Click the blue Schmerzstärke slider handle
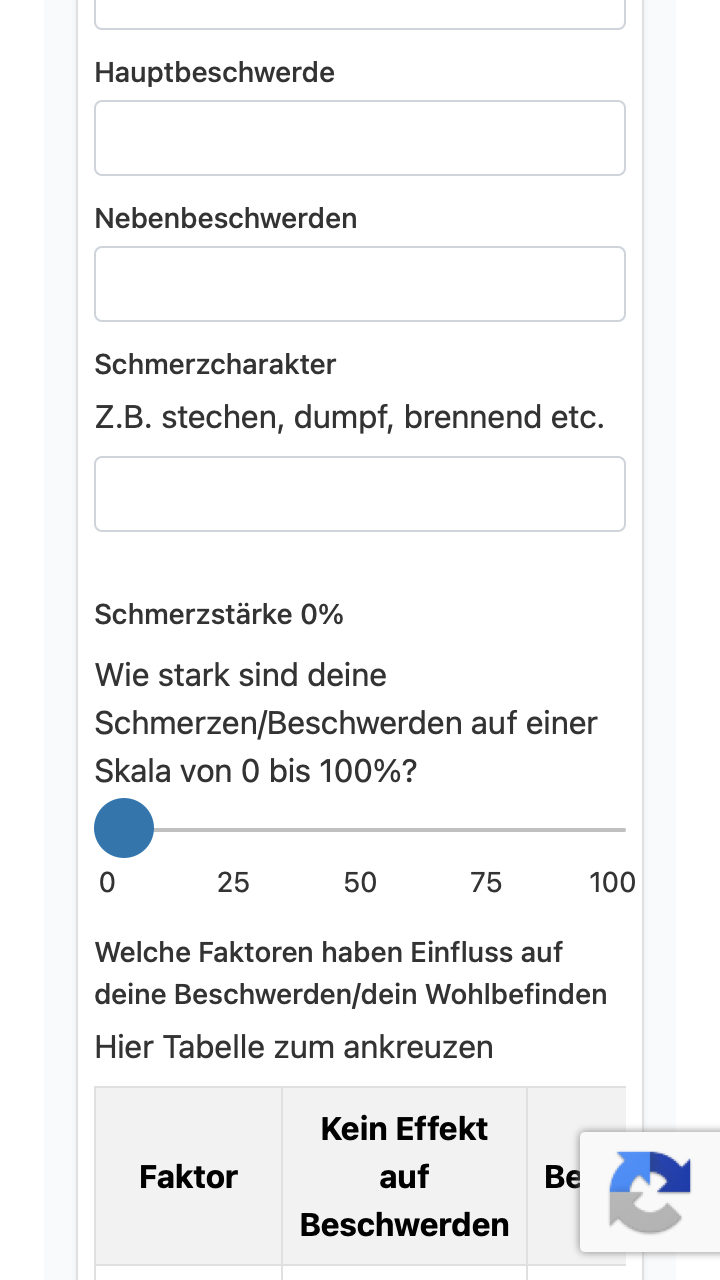720x1280 pixels. coord(124,828)
